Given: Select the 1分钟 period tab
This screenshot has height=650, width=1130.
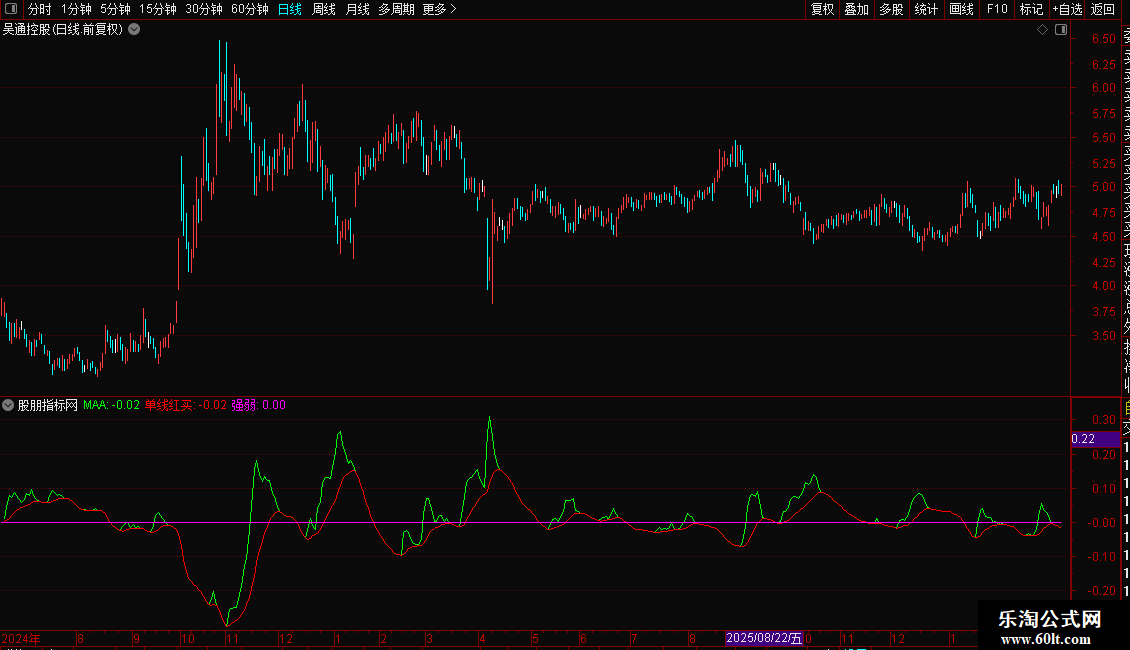Looking at the screenshot, I should pyautogui.click(x=76, y=9).
